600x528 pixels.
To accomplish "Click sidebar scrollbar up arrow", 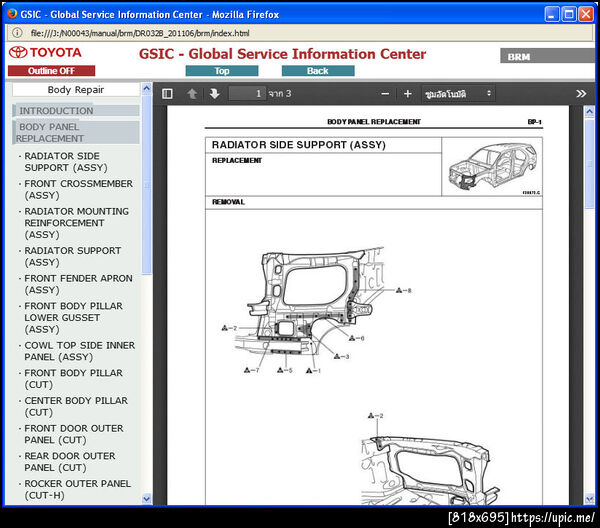I will pos(147,88).
